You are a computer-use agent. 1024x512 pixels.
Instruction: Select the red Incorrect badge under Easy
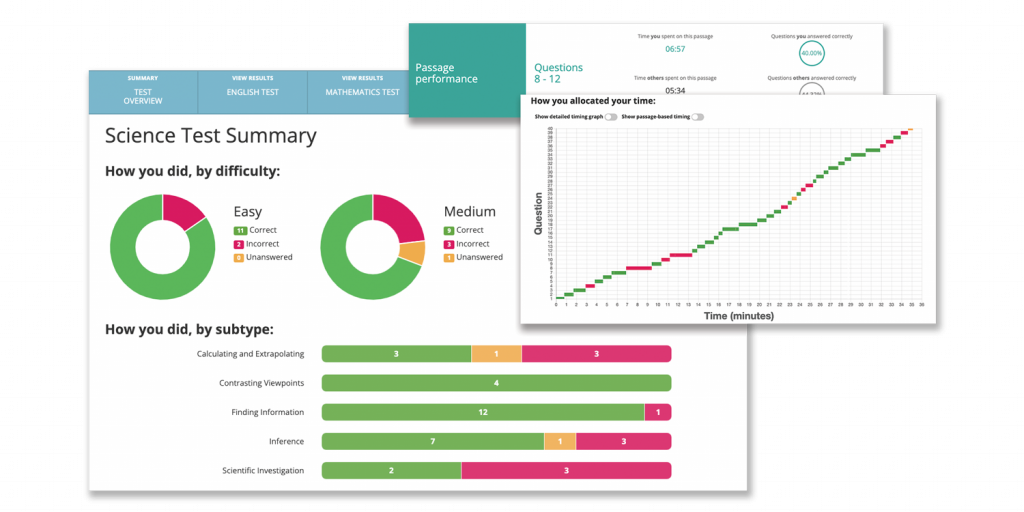click(x=239, y=244)
